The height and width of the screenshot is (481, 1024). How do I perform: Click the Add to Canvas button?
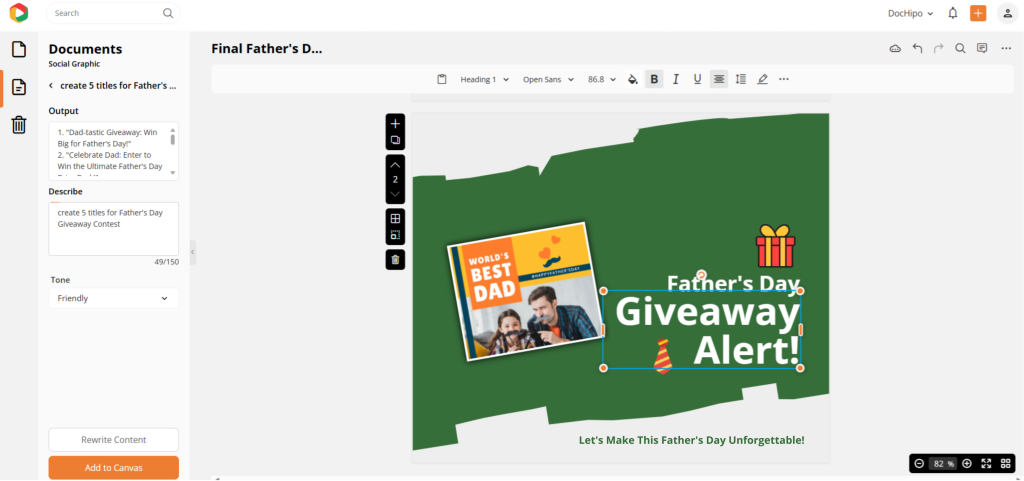click(x=114, y=468)
